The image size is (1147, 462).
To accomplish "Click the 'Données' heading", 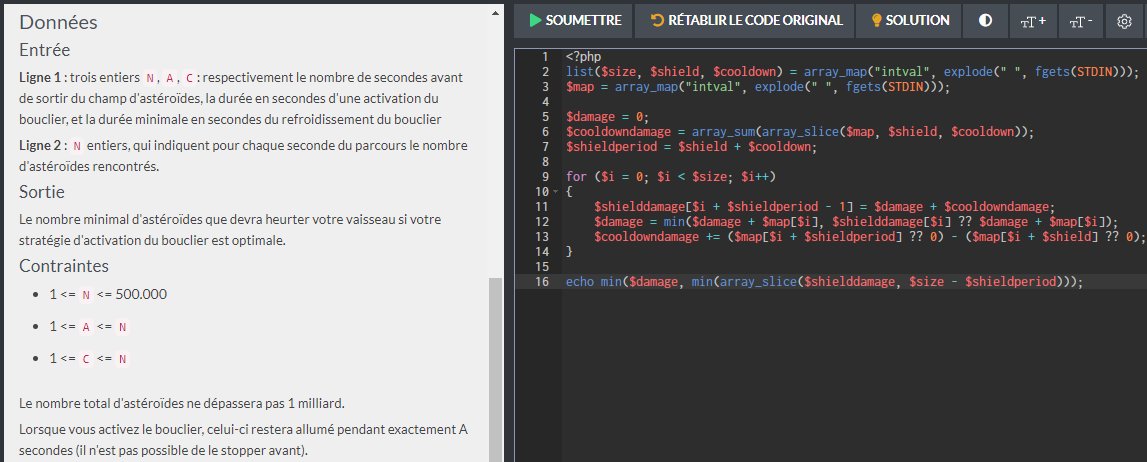I will [x=59, y=22].
